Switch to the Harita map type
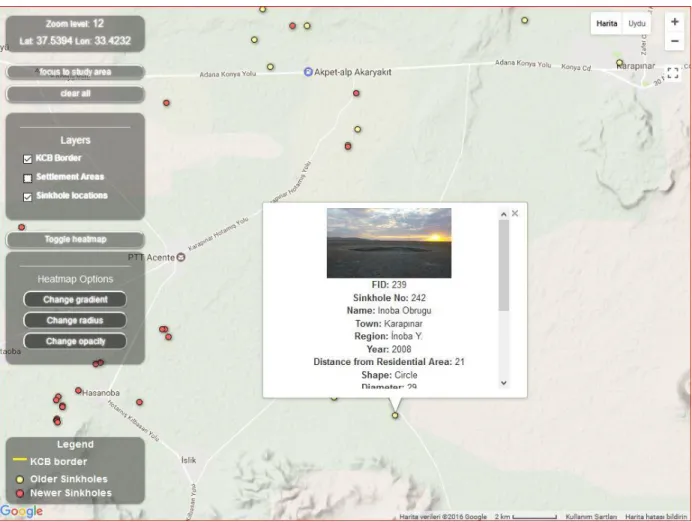 click(606, 23)
